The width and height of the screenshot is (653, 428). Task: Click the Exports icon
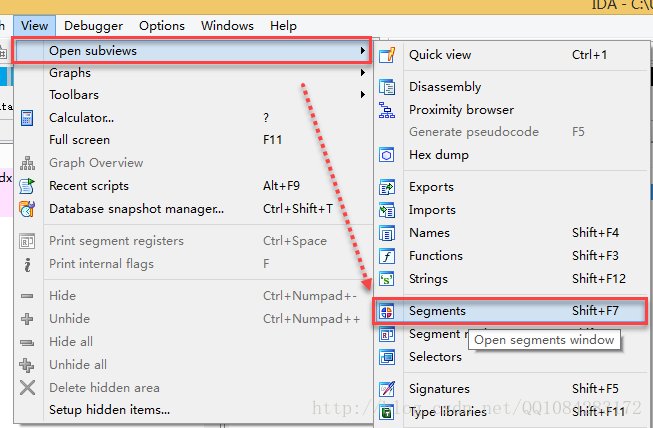tap(387, 187)
